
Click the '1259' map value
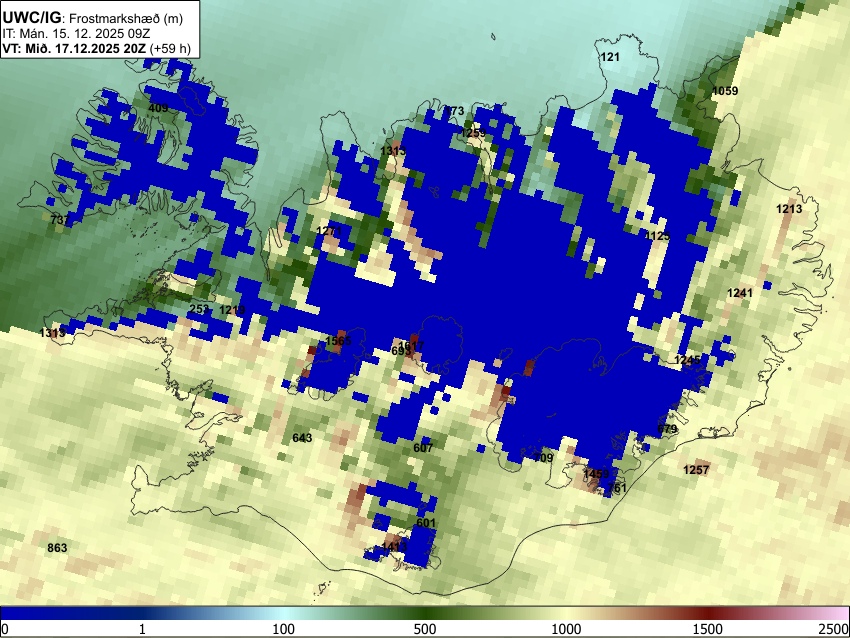tap(473, 133)
